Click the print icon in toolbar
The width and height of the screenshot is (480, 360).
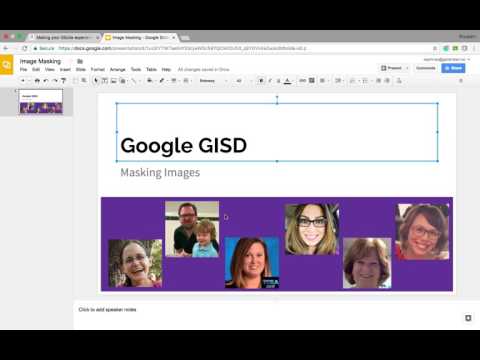coord(37,81)
